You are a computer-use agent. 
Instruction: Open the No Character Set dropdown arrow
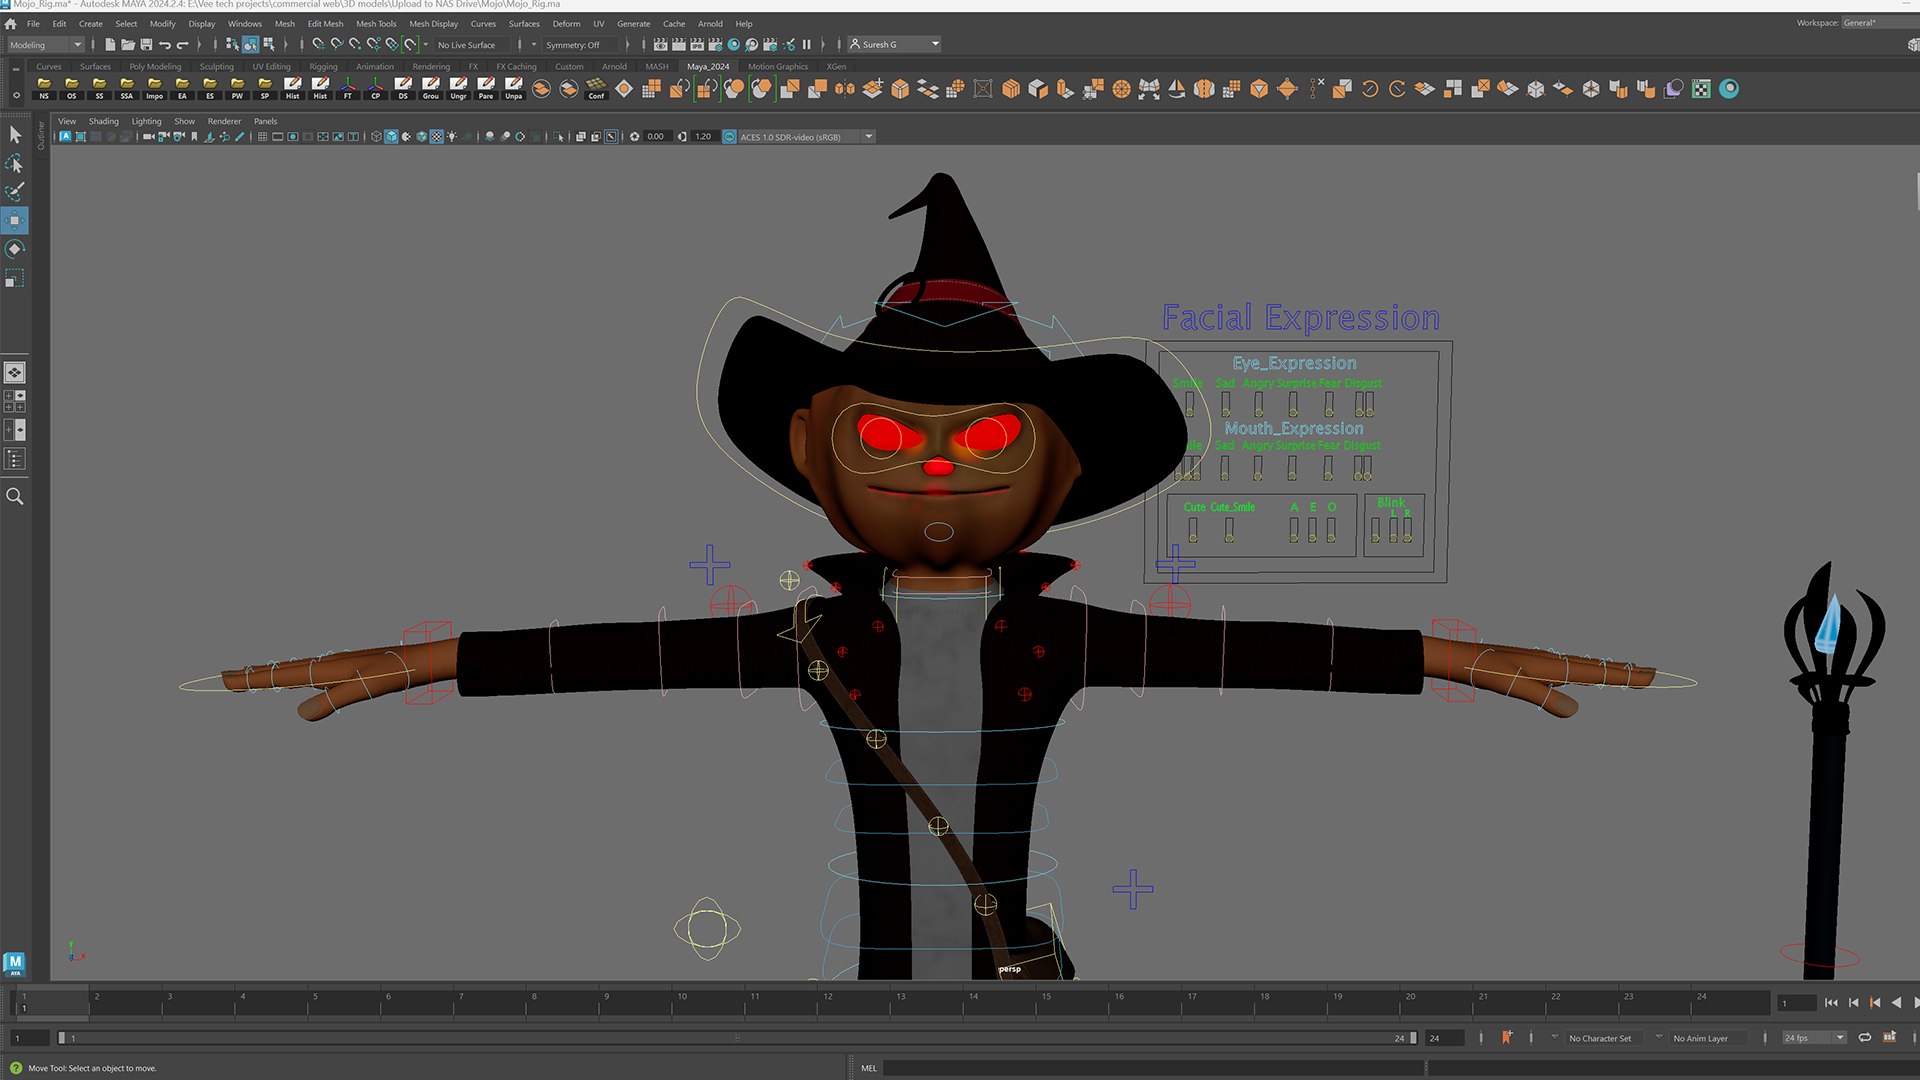tap(1555, 1038)
